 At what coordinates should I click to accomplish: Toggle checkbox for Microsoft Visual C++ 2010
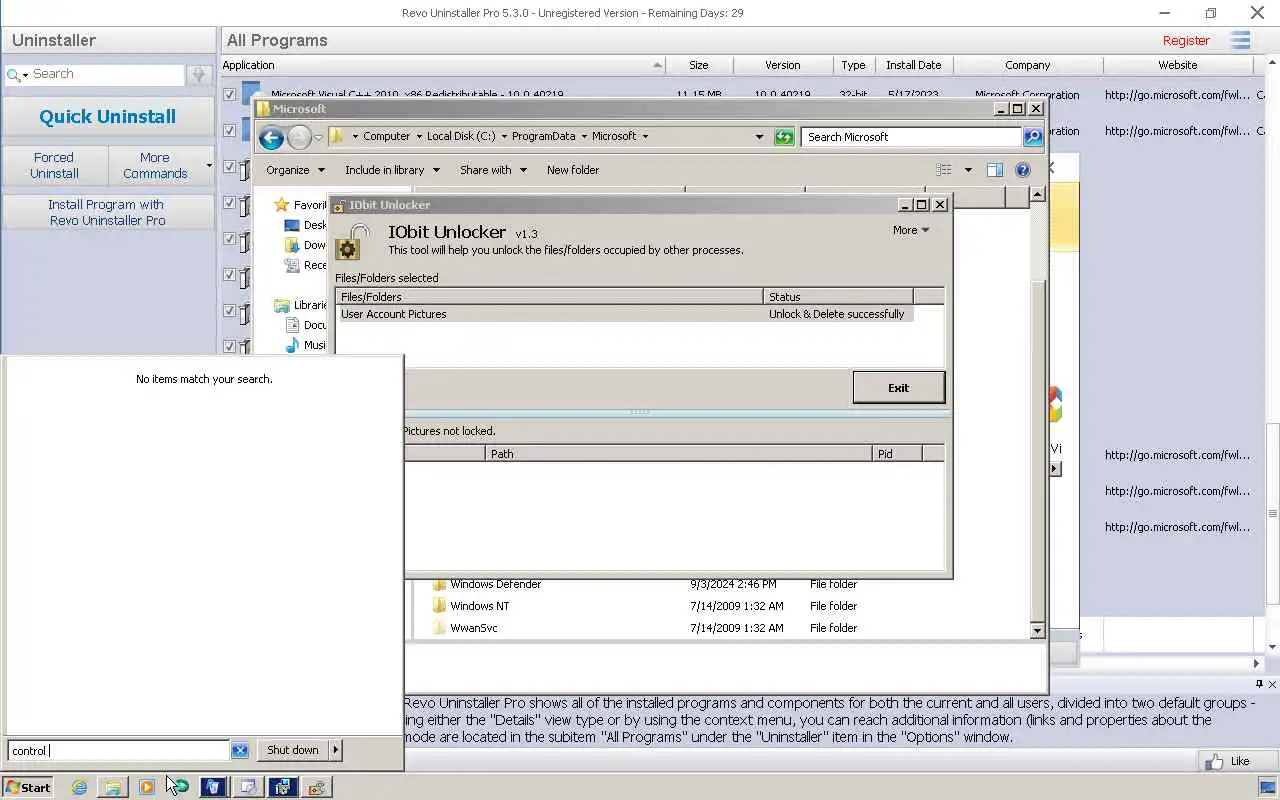point(230,95)
